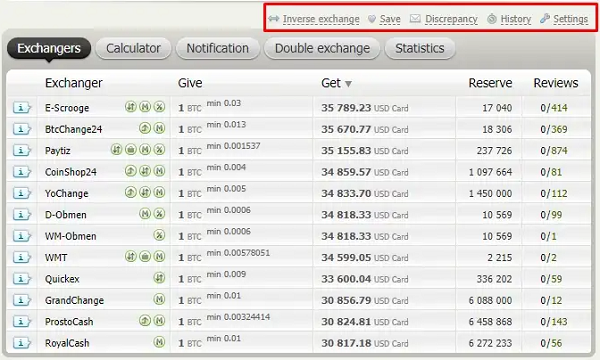600x360 pixels.
Task: Open the Settings link
Action: click(571, 19)
